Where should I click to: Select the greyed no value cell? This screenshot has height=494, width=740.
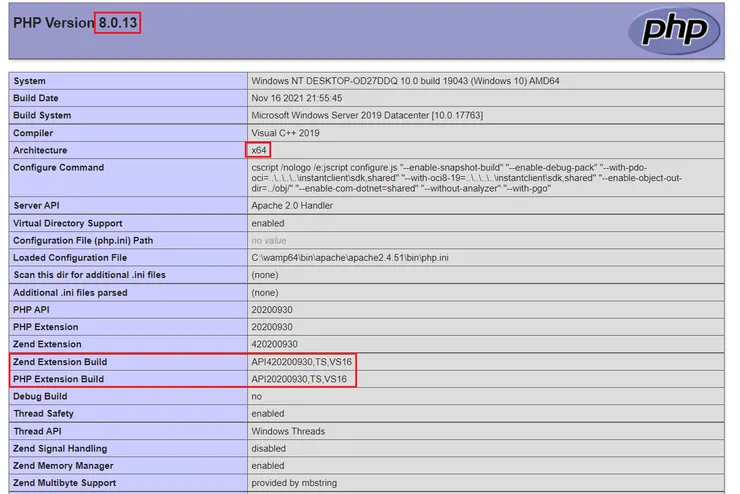269,240
